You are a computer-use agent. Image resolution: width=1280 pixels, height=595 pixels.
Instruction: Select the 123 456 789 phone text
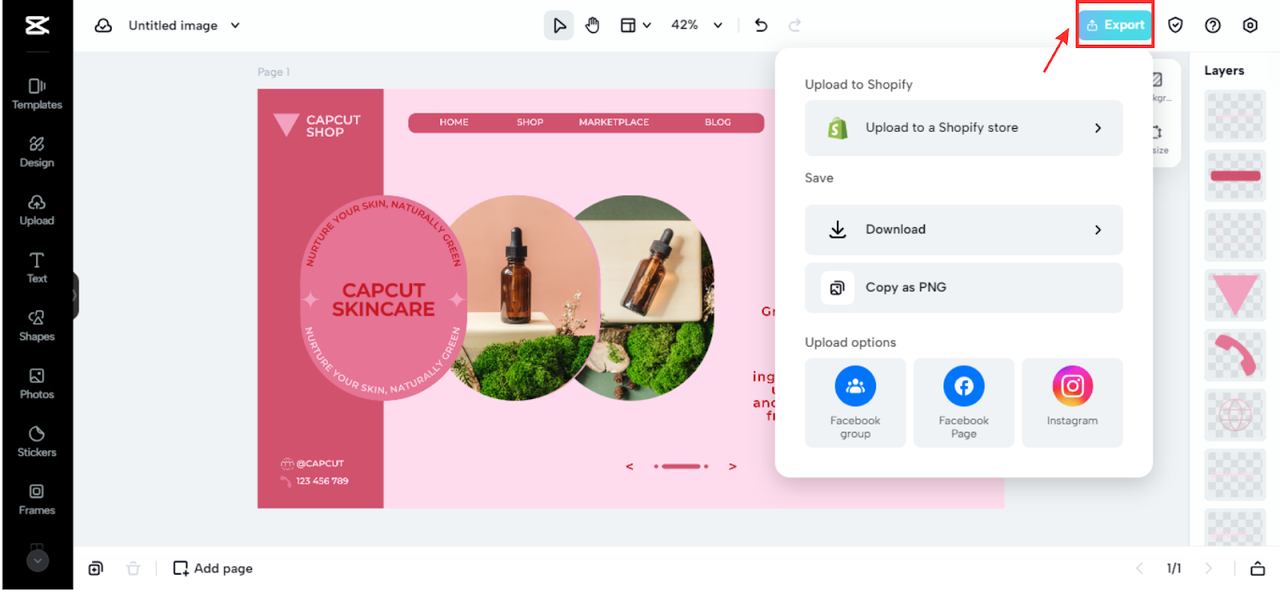click(322, 482)
